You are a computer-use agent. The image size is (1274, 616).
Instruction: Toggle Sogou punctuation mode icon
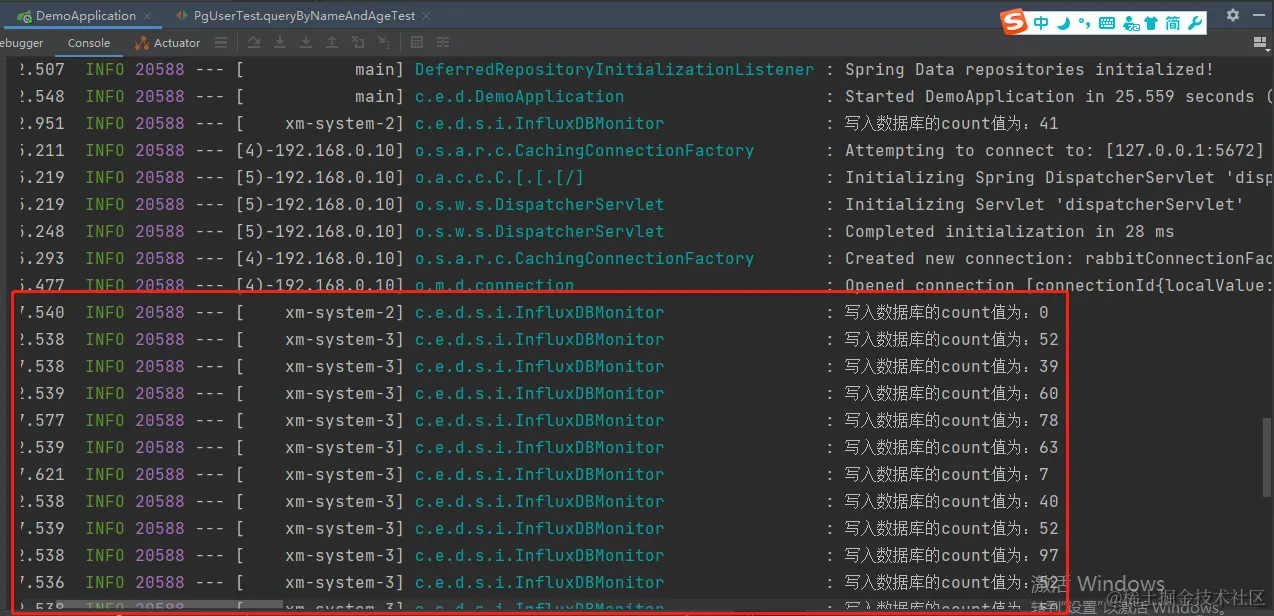click(x=1085, y=23)
